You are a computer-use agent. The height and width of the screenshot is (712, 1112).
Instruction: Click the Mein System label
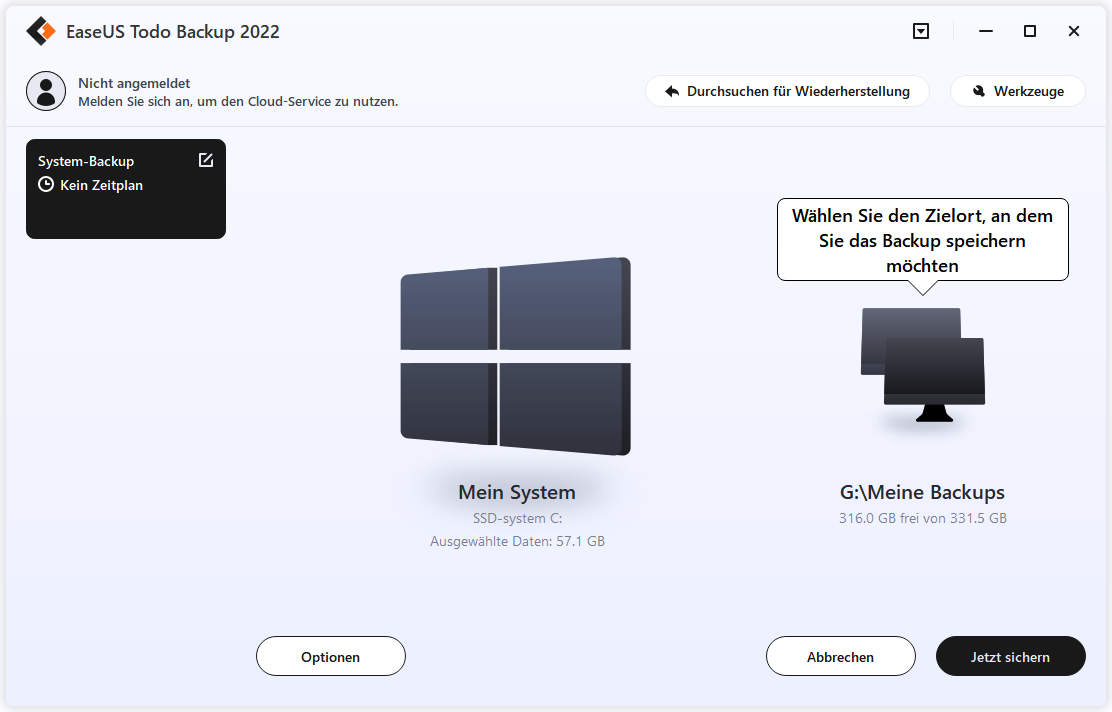(517, 491)
